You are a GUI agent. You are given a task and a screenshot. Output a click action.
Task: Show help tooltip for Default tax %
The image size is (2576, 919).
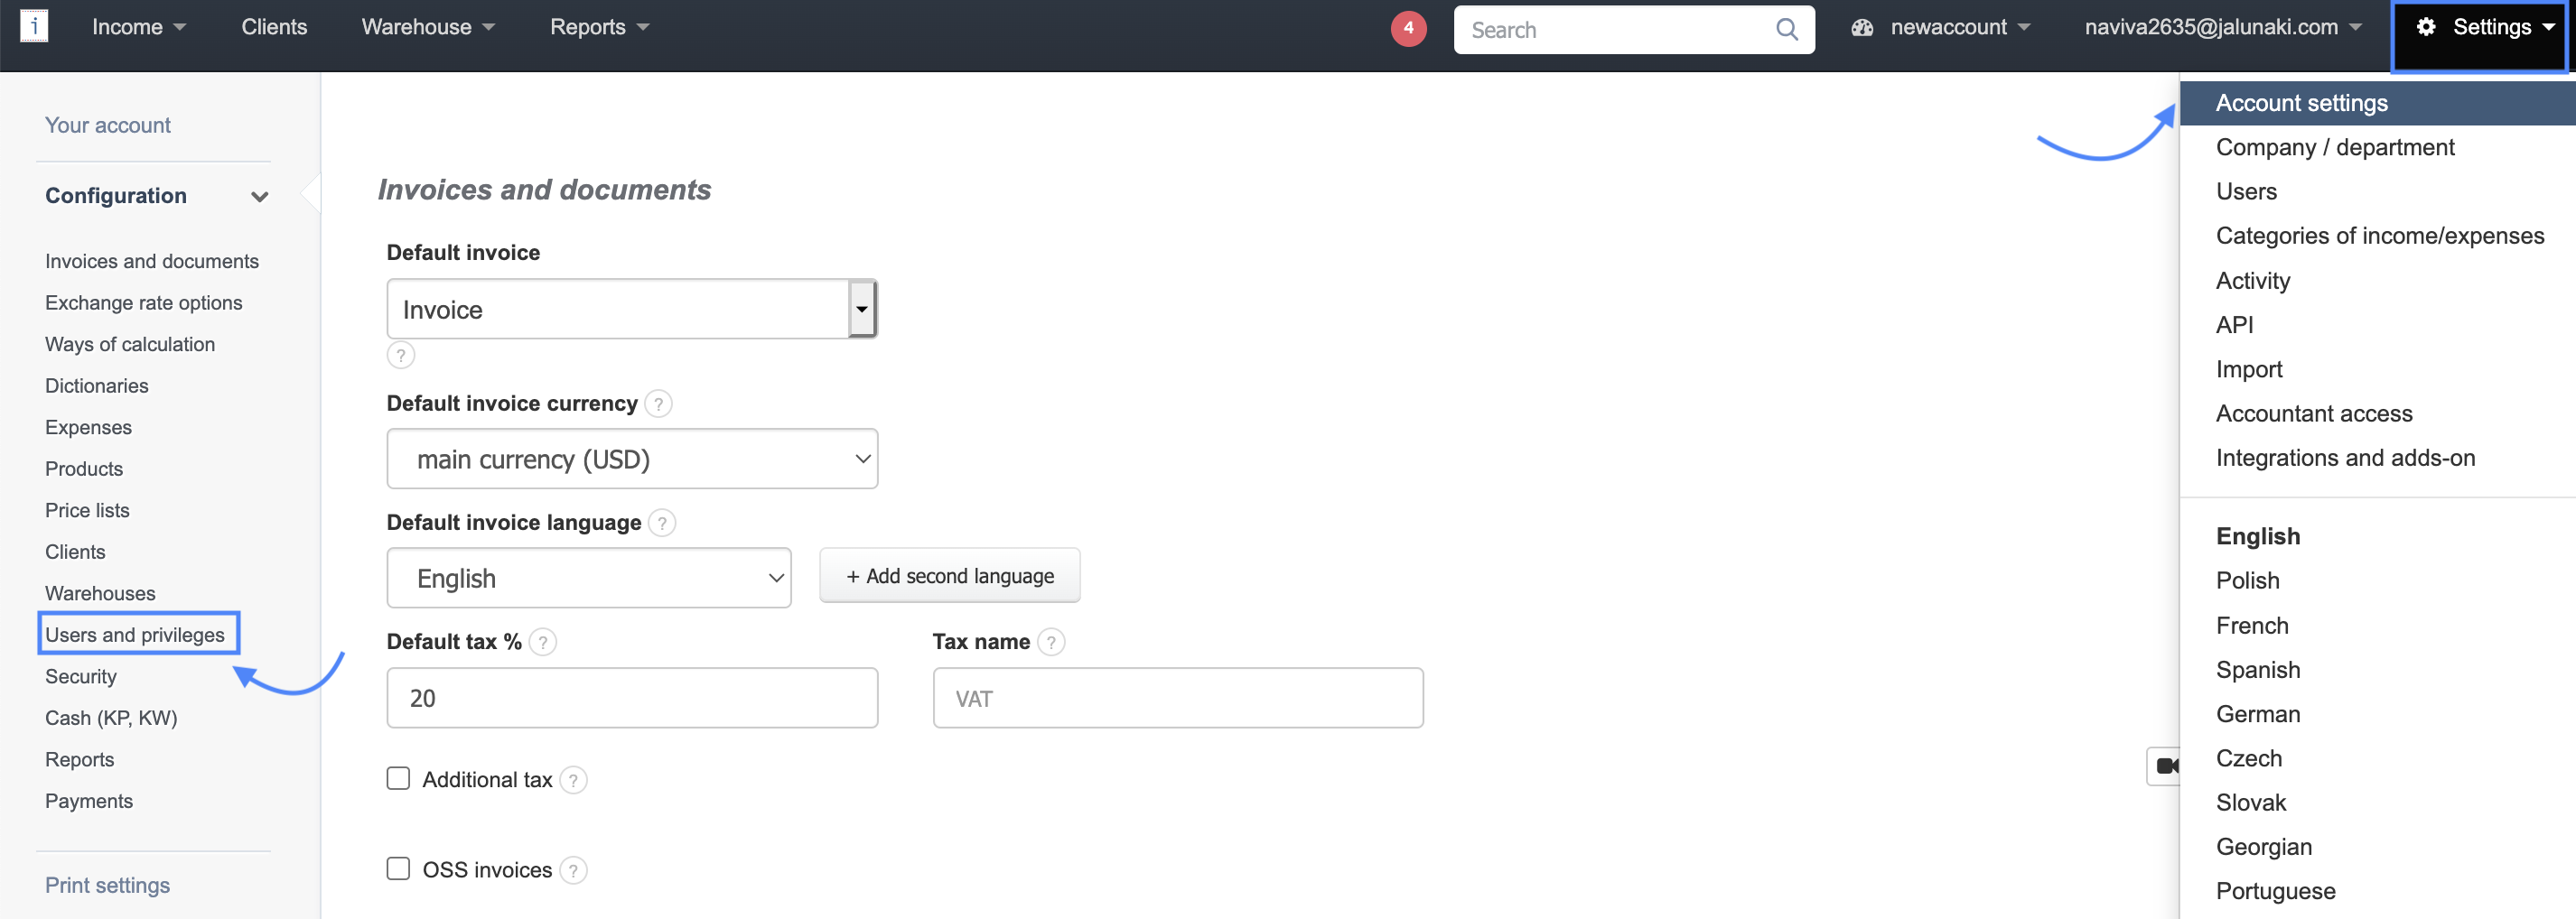click(542, 642)
